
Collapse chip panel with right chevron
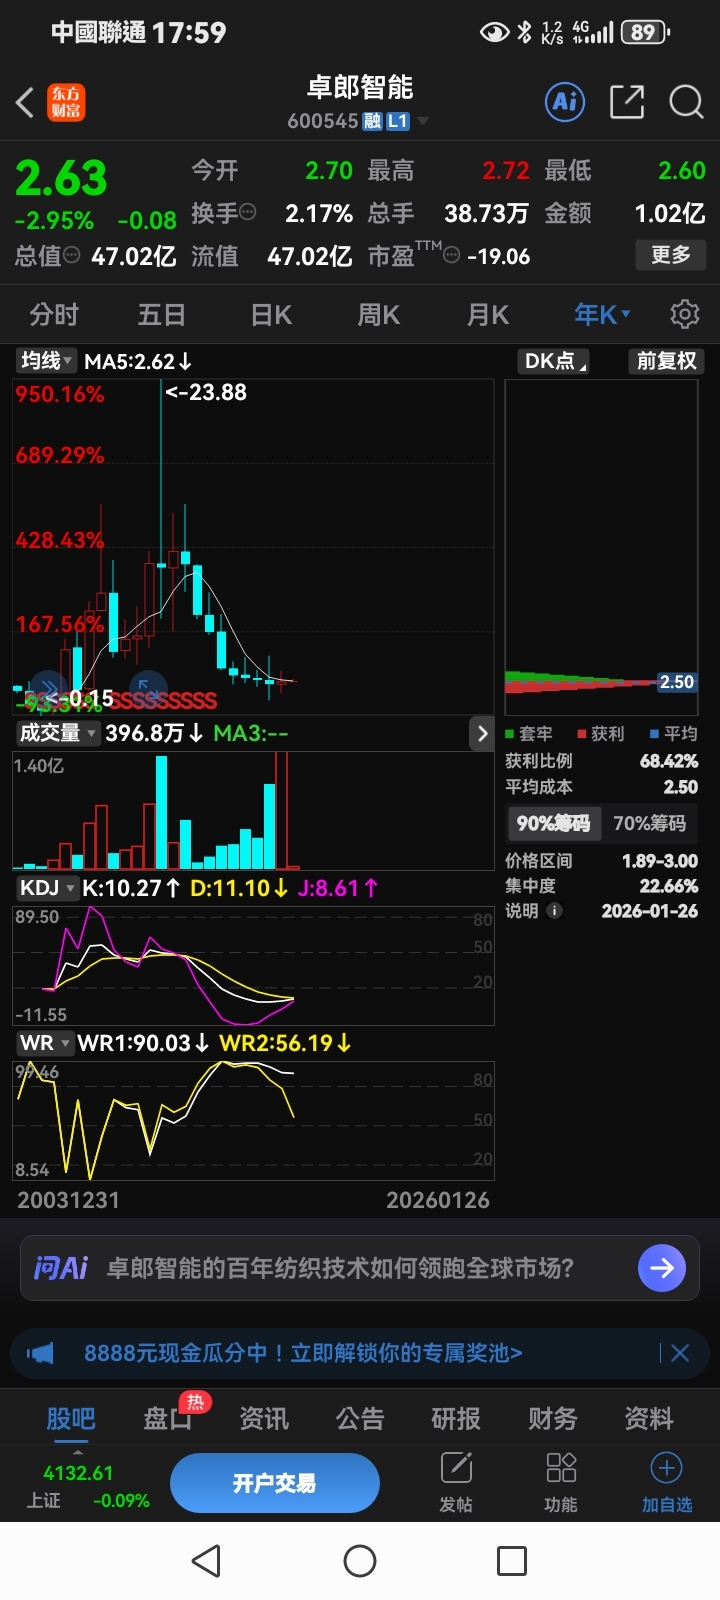(x=482, y=733)
